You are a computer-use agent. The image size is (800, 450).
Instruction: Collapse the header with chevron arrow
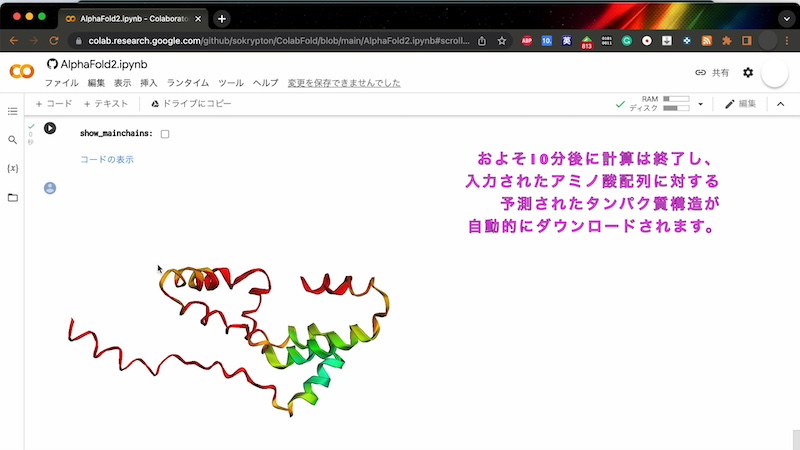pyautogui.click(x=781, y=104)
